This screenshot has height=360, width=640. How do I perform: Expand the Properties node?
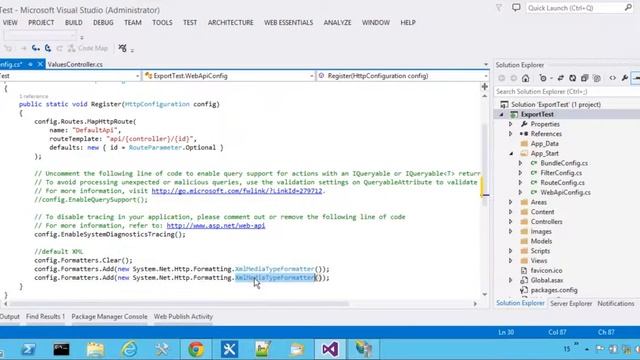(511, 124)
